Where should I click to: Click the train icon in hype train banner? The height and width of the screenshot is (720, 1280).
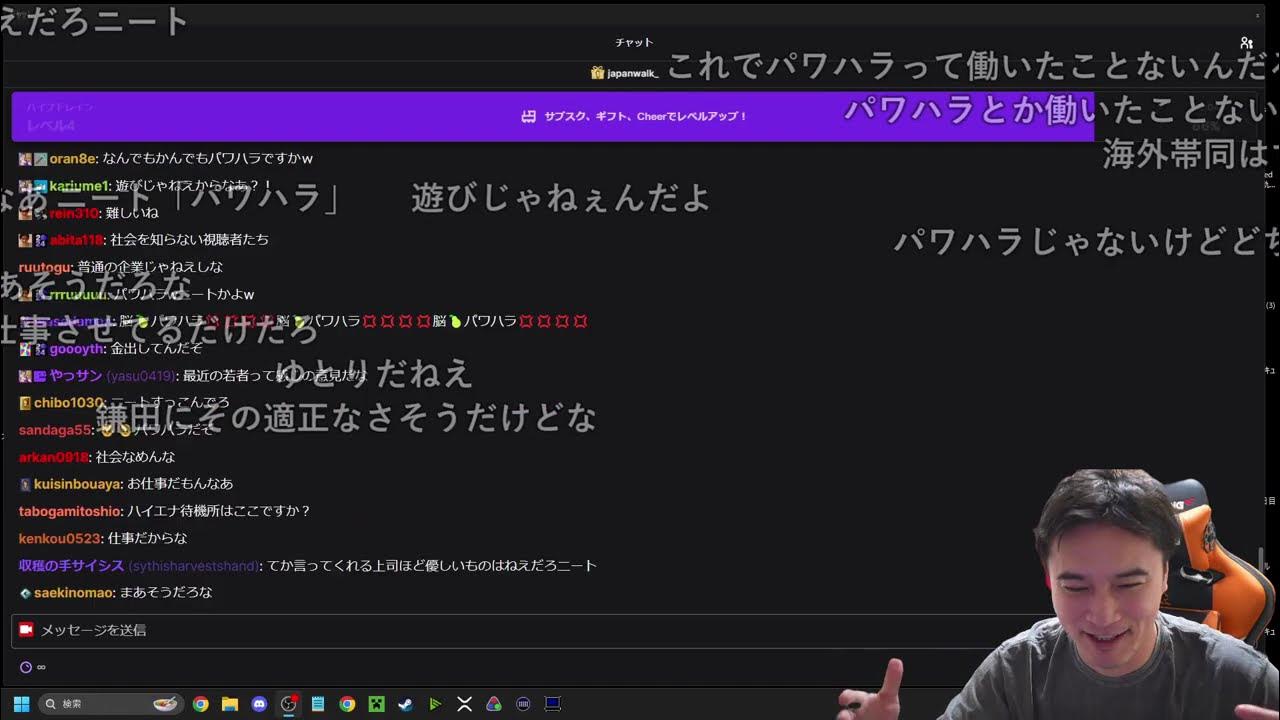529,116
